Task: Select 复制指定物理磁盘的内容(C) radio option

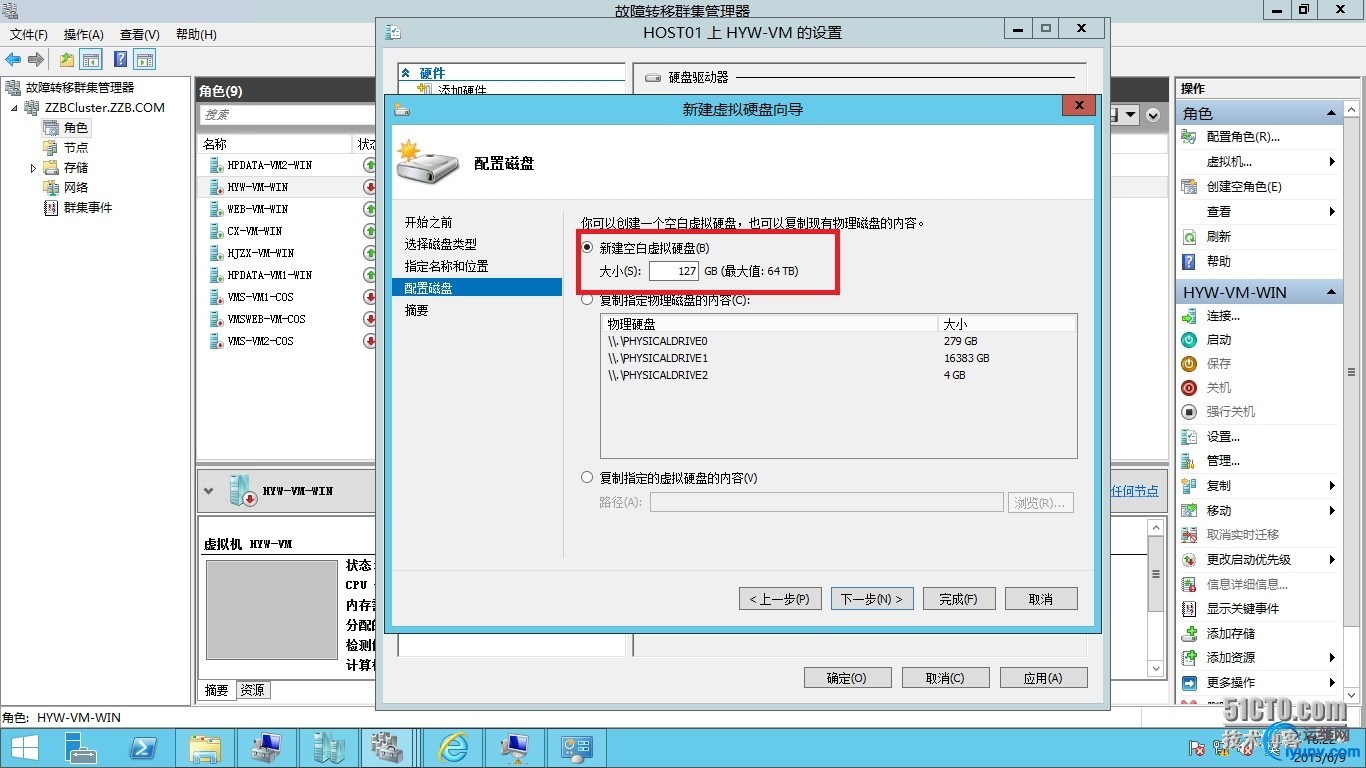Action: coord(588,299)
